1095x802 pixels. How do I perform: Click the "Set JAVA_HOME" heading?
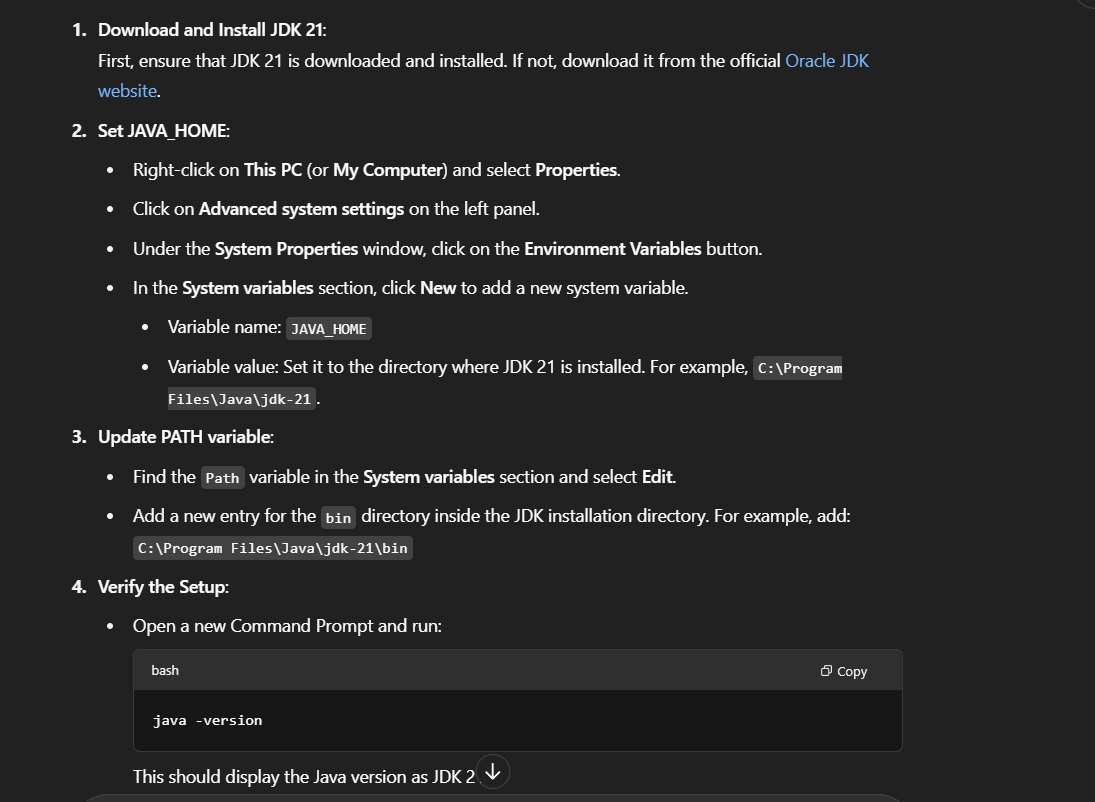[x=163, y=131]
